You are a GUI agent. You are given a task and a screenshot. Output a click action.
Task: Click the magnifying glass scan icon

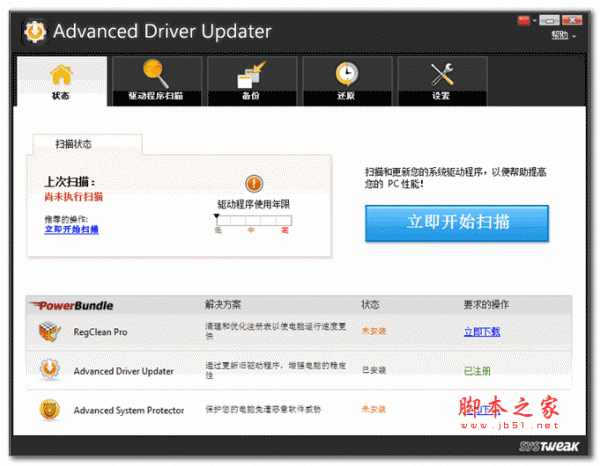156,73
